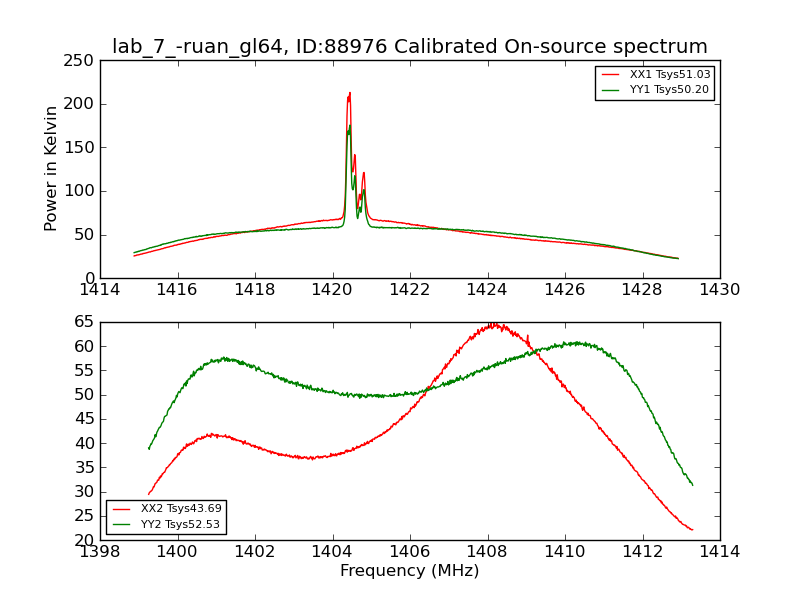Click the 1406 tick label on bottom plot

tap(410, 552)
